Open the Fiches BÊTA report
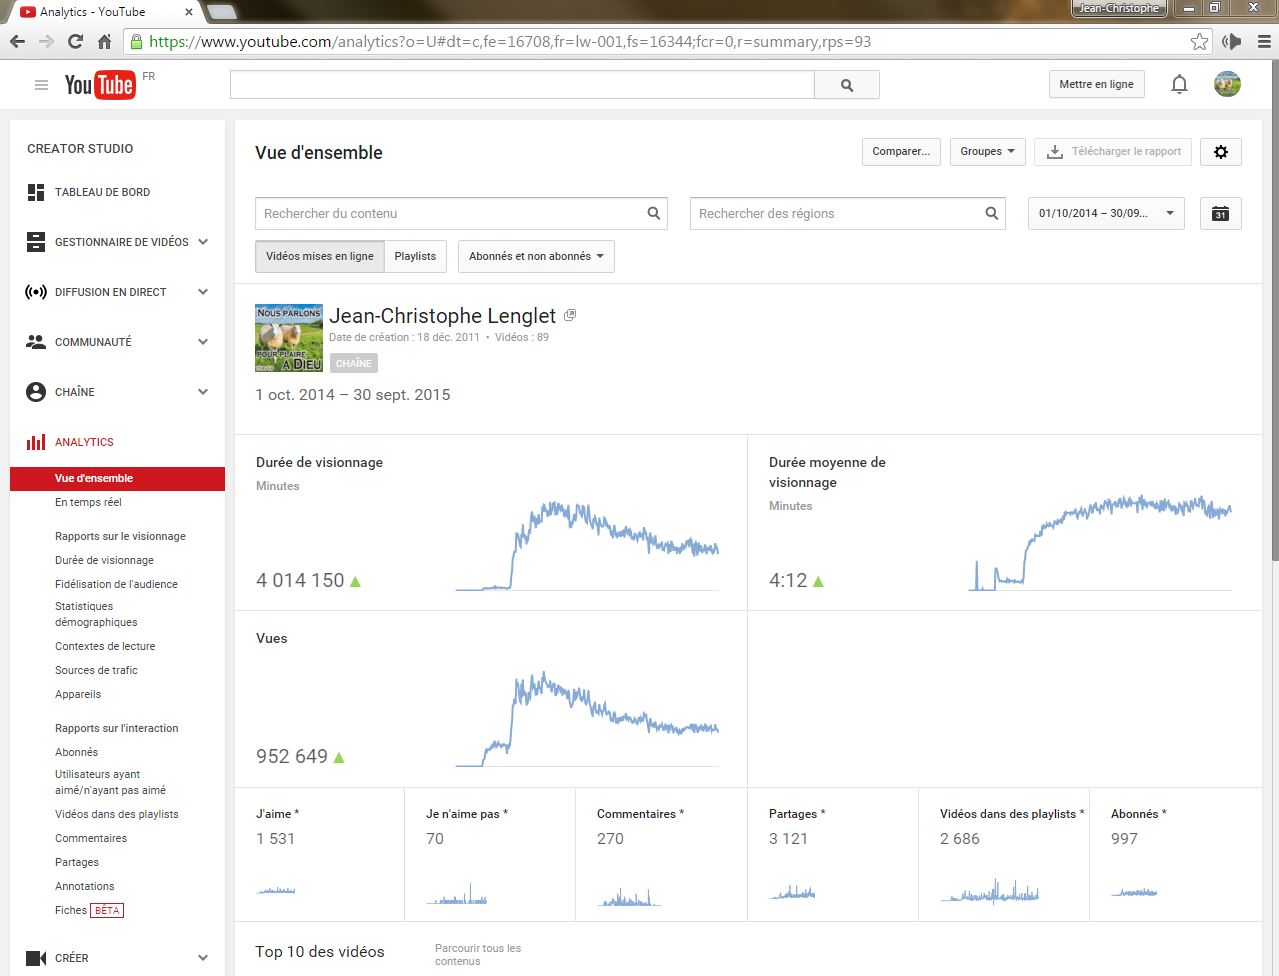This screenshot has width=1279, height=976. point(89,910)
